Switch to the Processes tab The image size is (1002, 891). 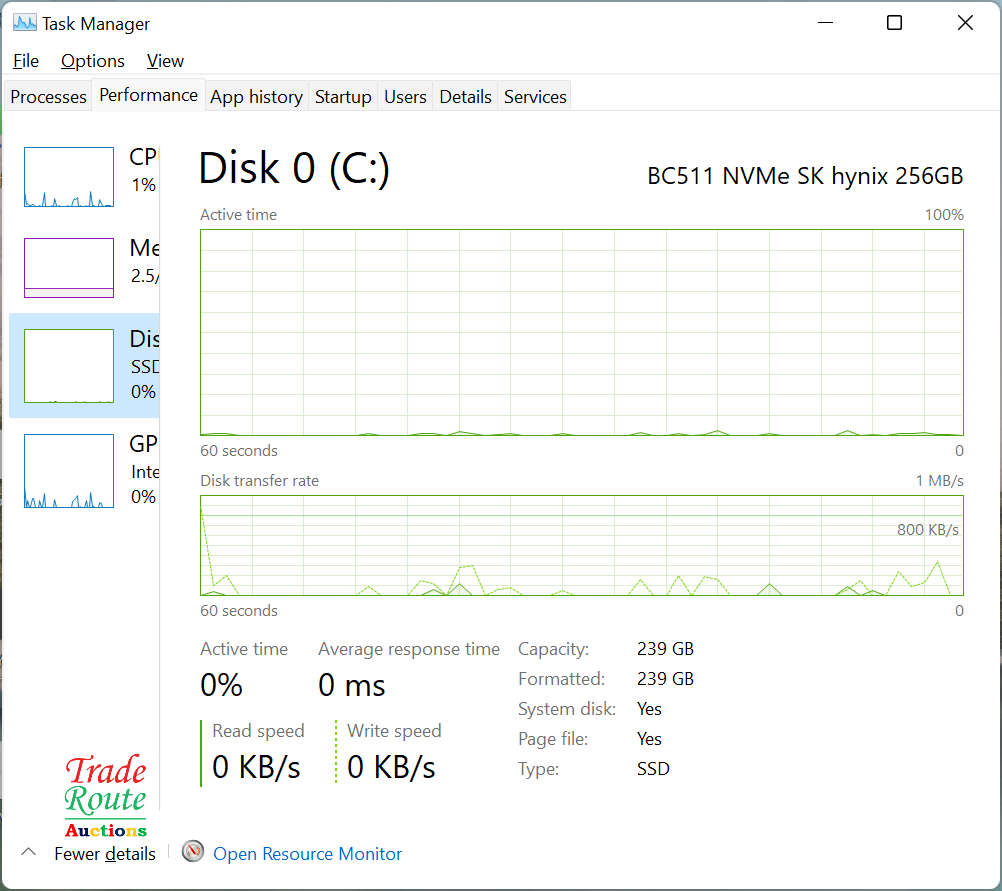pyautogui.click(x=48, y=97)
